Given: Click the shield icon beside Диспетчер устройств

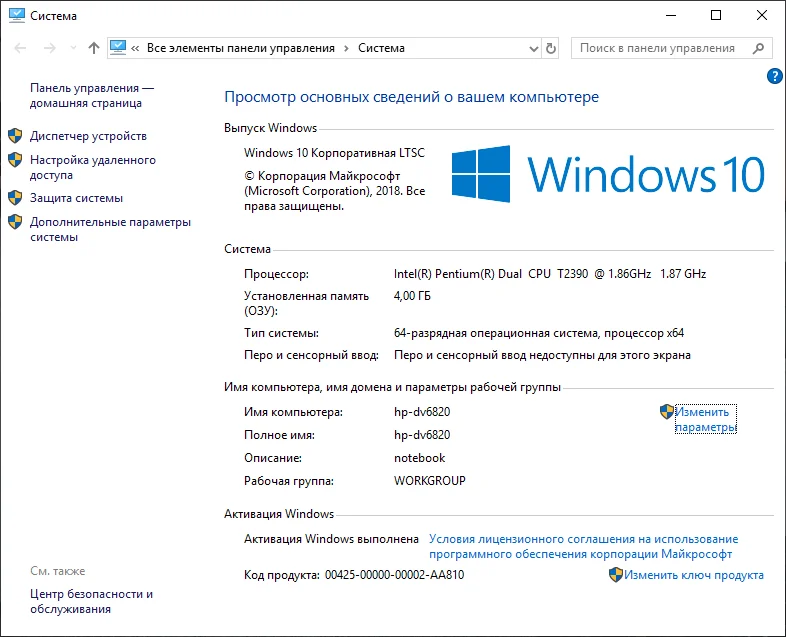Looking at the screenshot, I should [15, 135].
